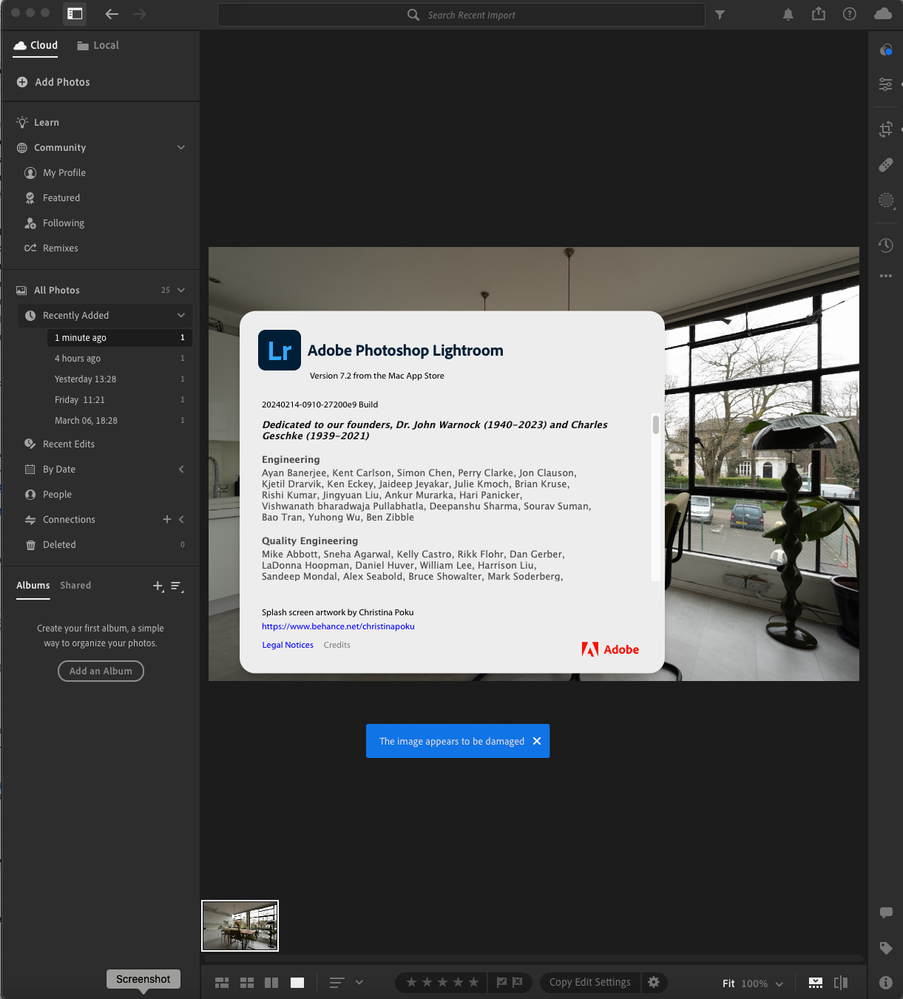The height and width of the screenshot is (999, 903).
Task: Open the Versions panel
Action: (886, 245)
